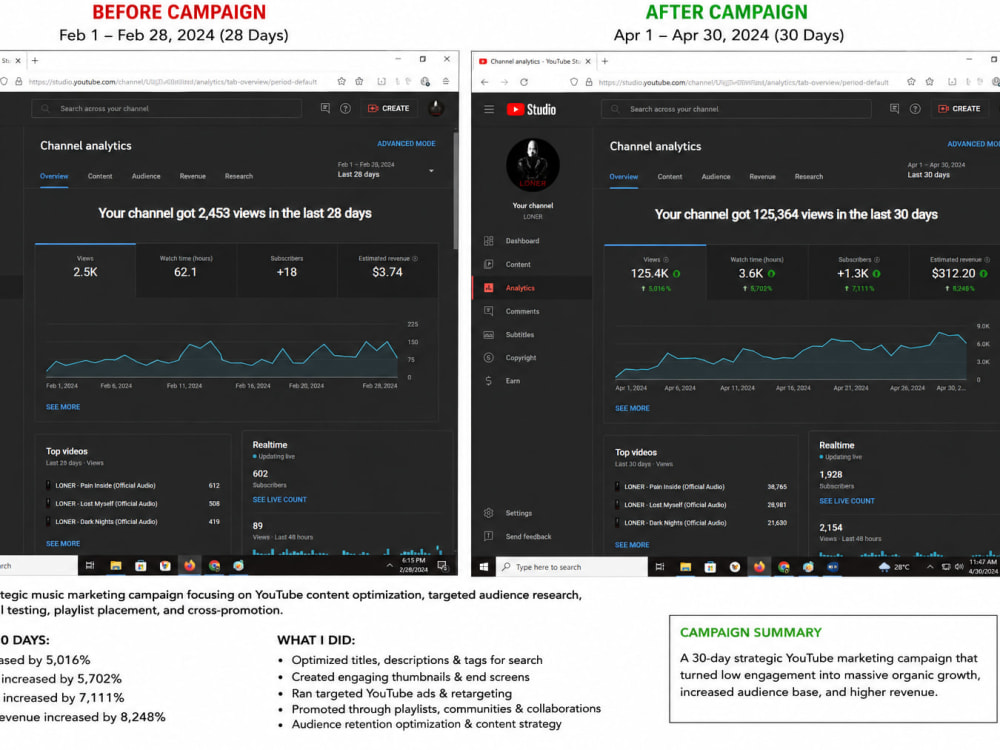Viewport: 1000px width, 750px height.
Task: Click CREATE button in the After window
Action: pos(959,109)
